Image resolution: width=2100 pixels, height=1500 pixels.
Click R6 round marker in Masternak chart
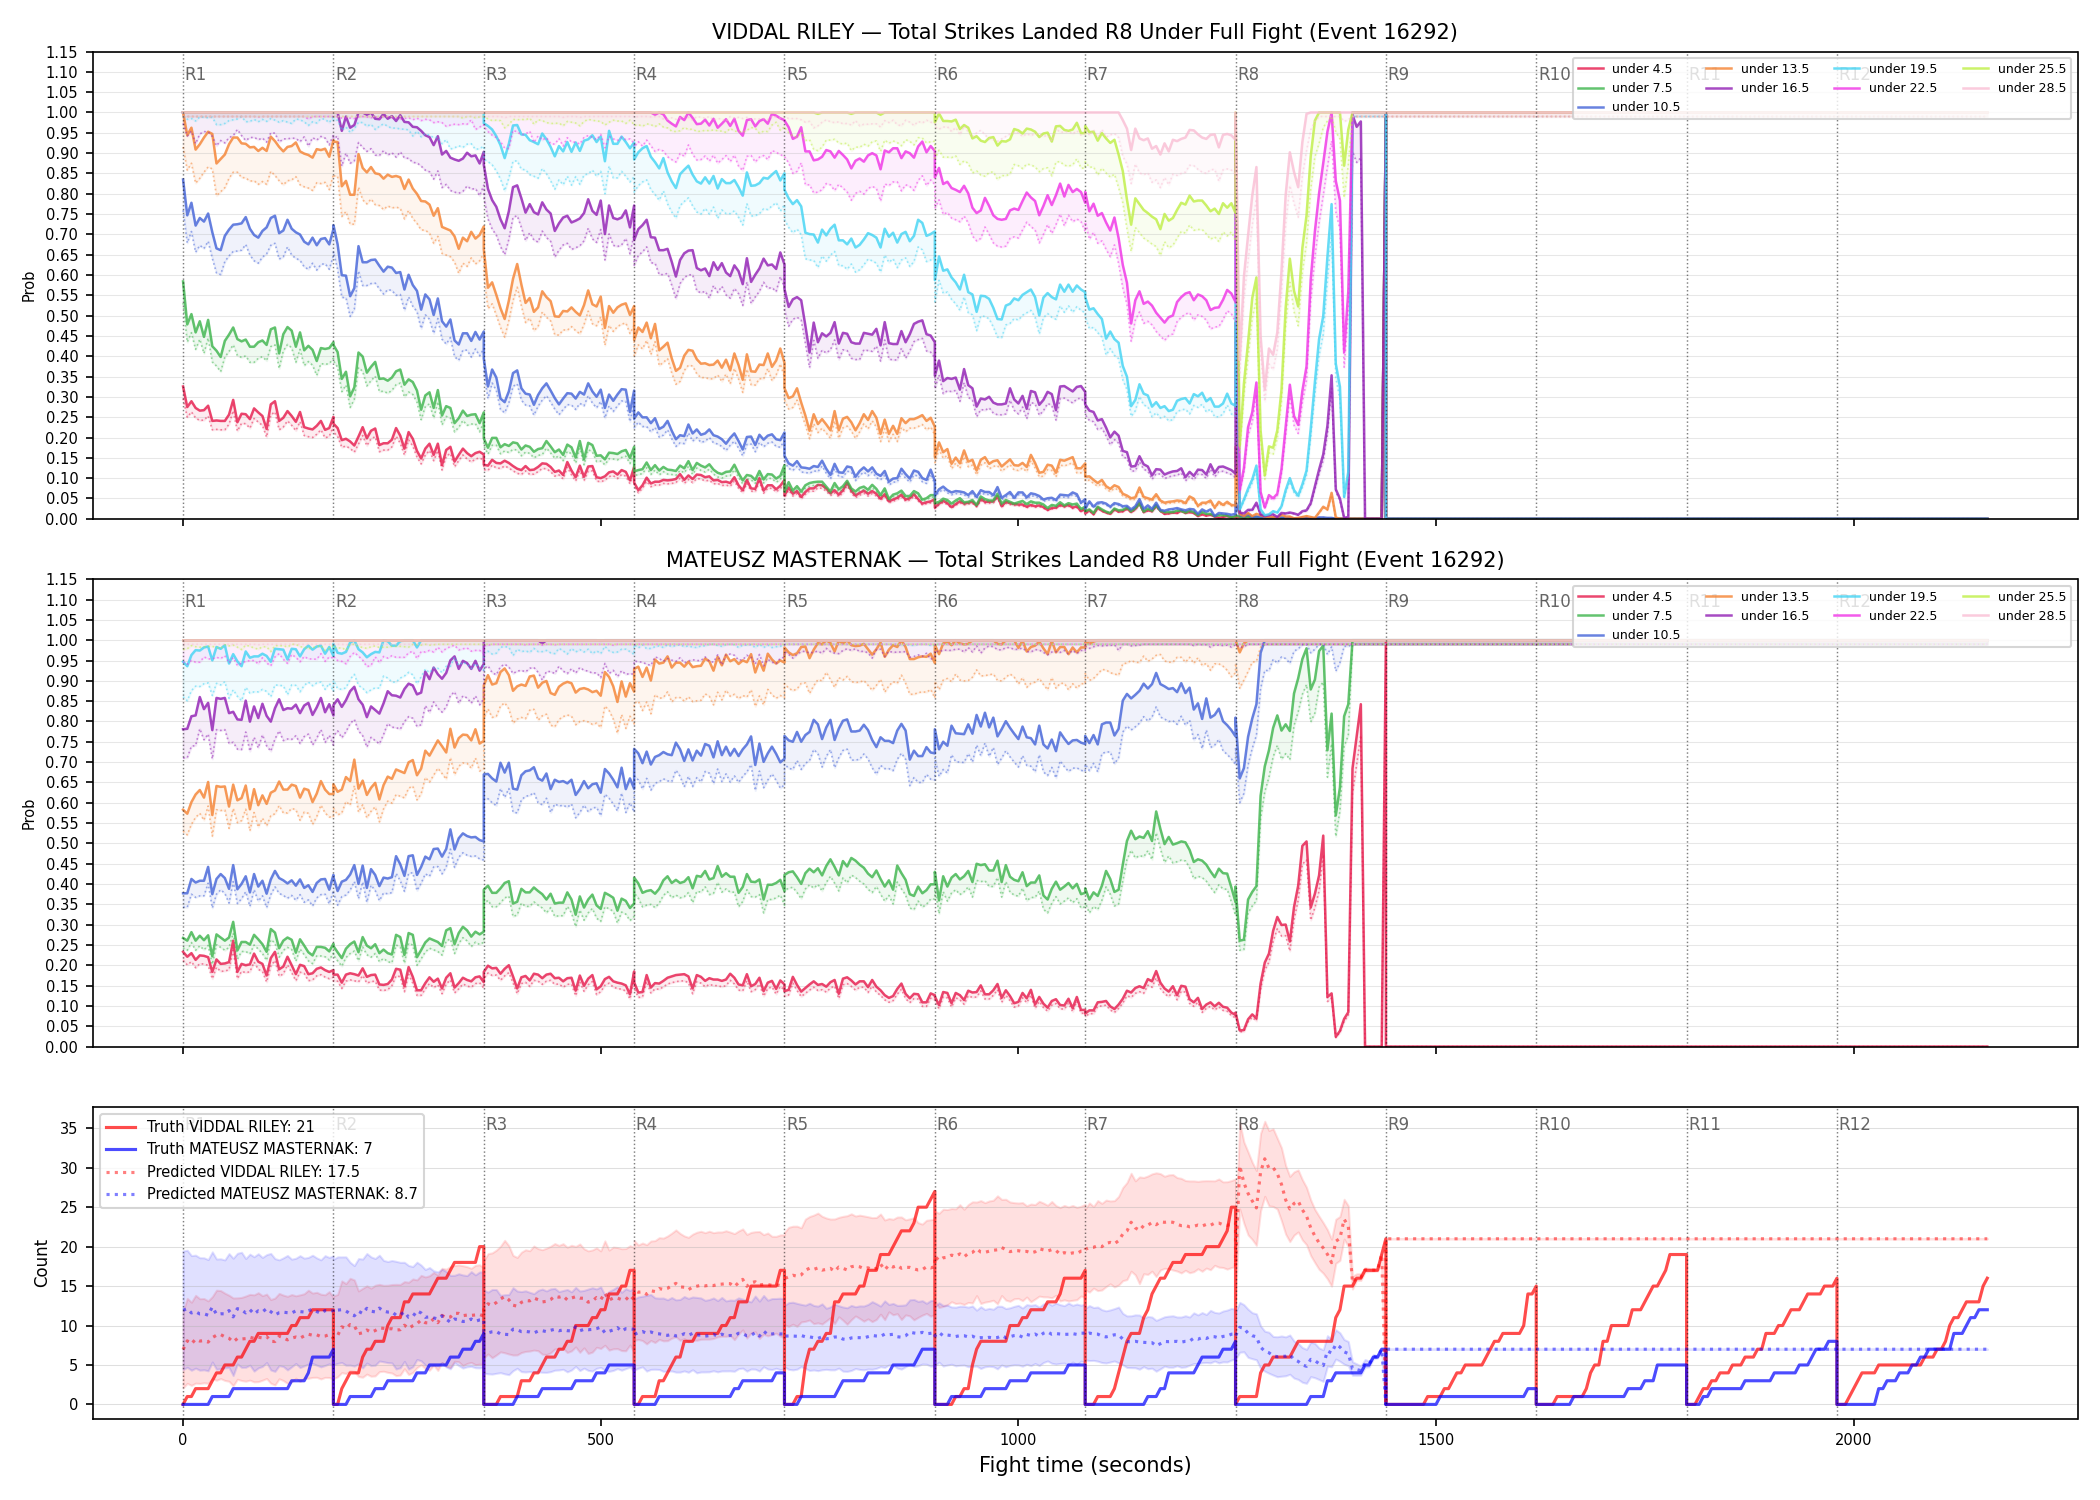coord(947,601)
